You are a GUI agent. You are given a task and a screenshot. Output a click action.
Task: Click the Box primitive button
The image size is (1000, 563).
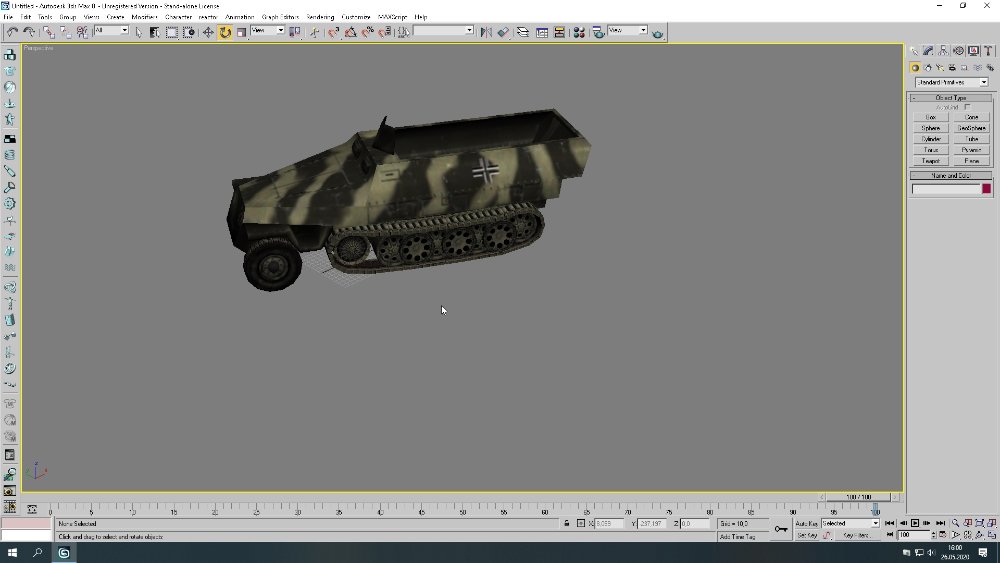930,117
